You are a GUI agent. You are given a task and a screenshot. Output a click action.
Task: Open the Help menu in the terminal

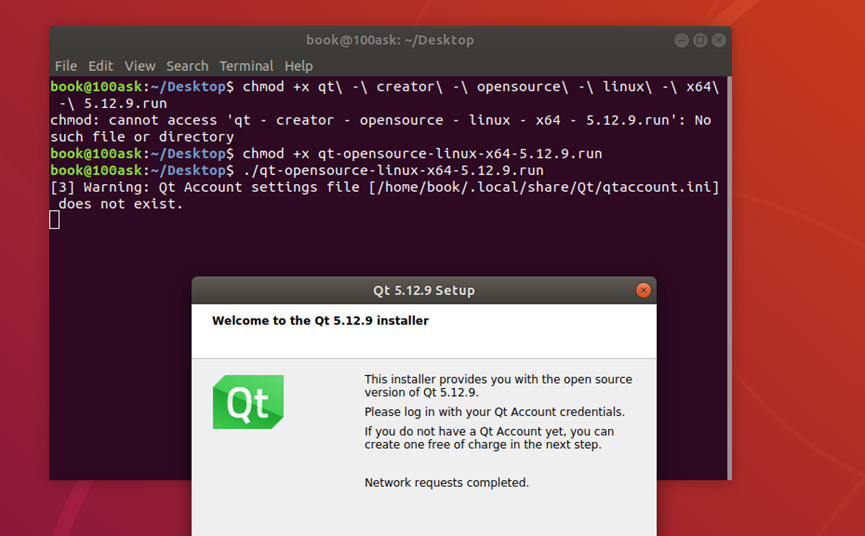[x=298, y=66]
